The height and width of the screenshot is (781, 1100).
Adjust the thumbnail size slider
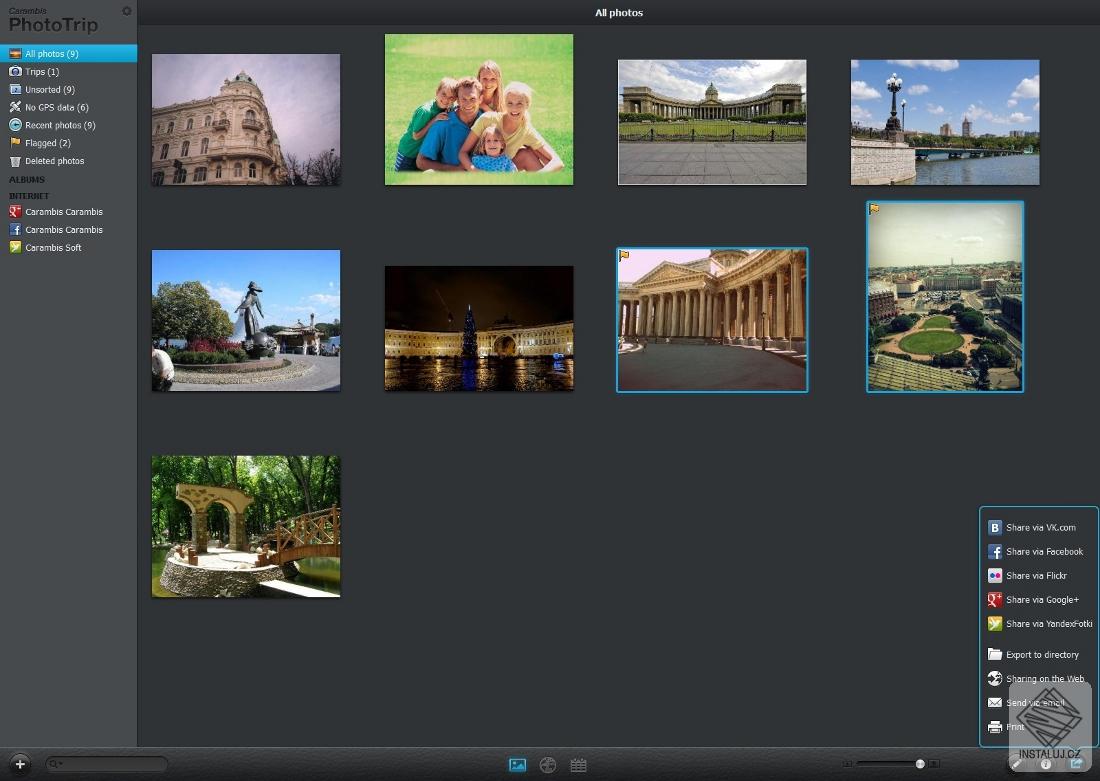921,763
